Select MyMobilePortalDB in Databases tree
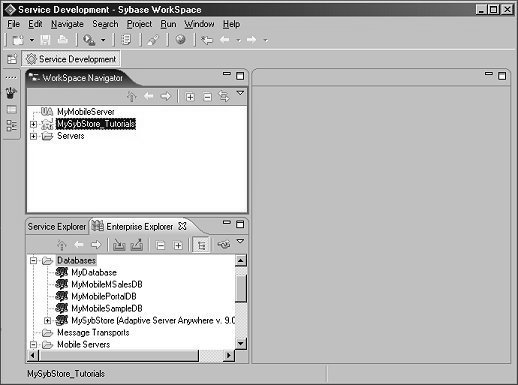 [104, 296]
